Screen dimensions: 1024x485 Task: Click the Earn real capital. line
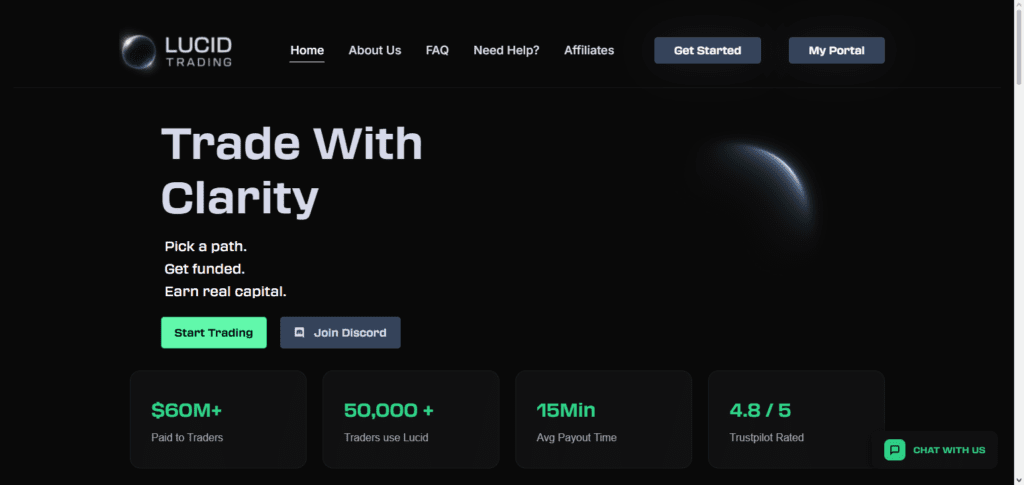(225, 291)
